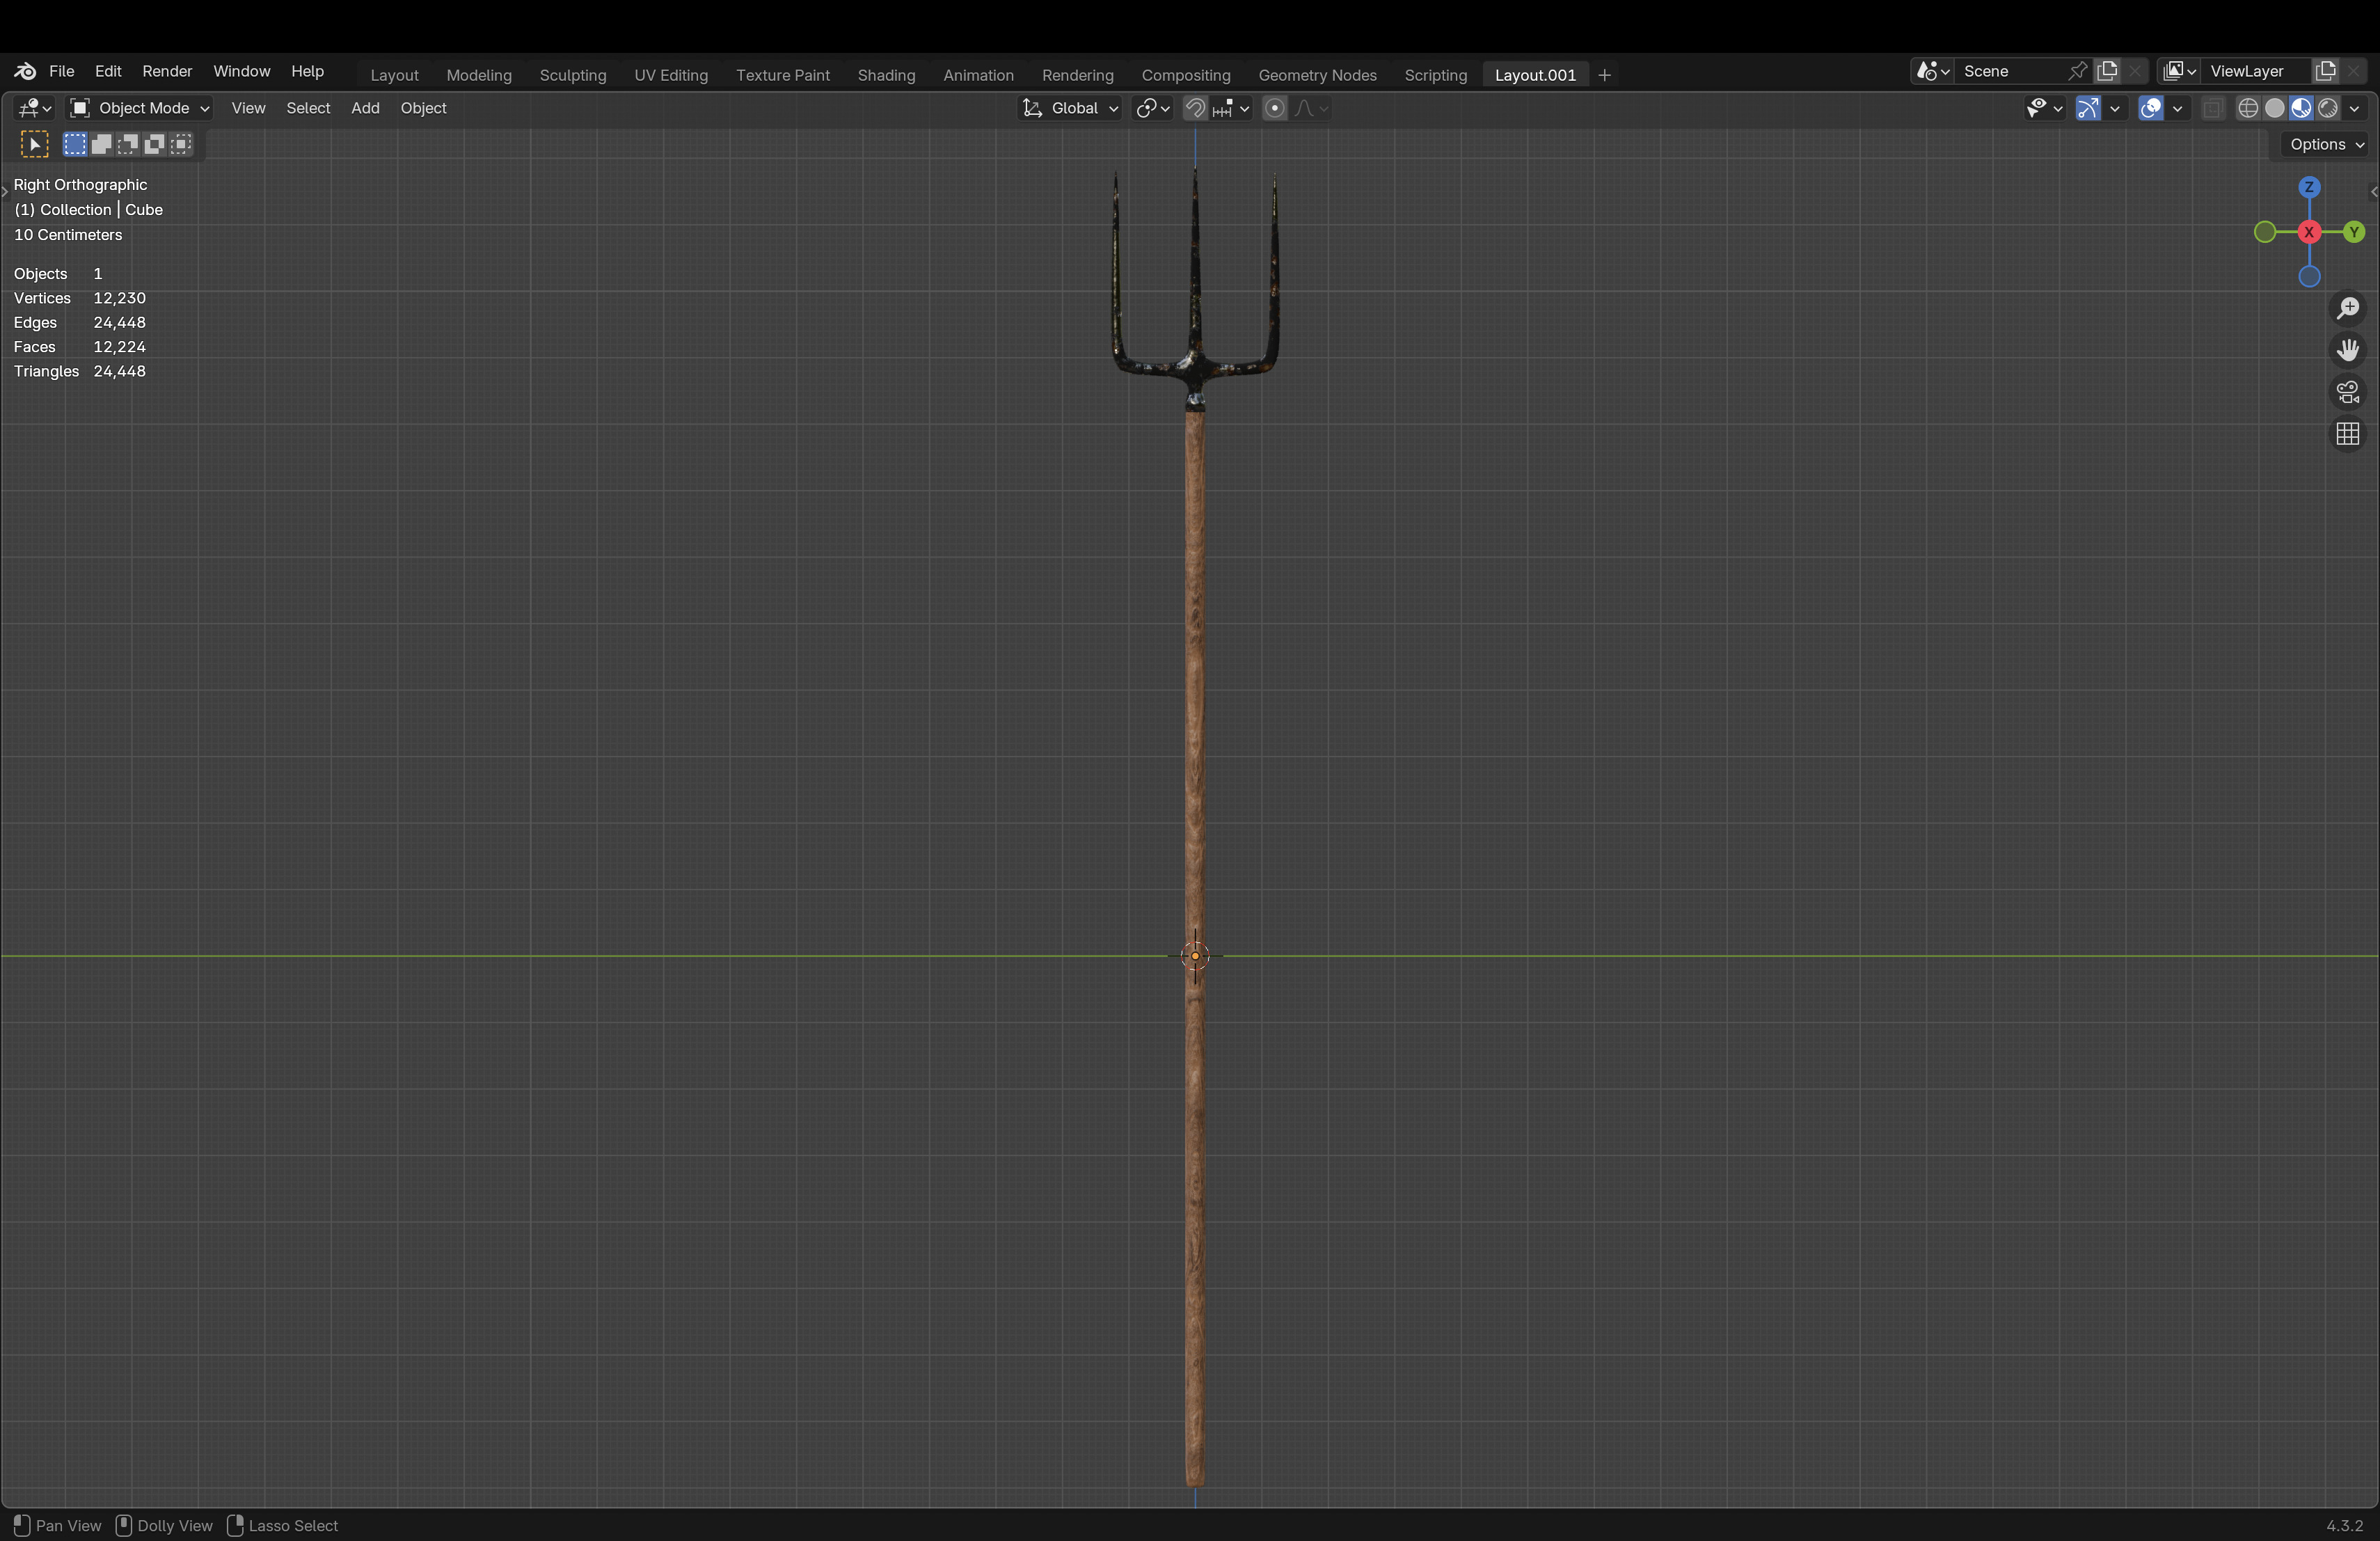Toggle show gizmos button

2088,108
